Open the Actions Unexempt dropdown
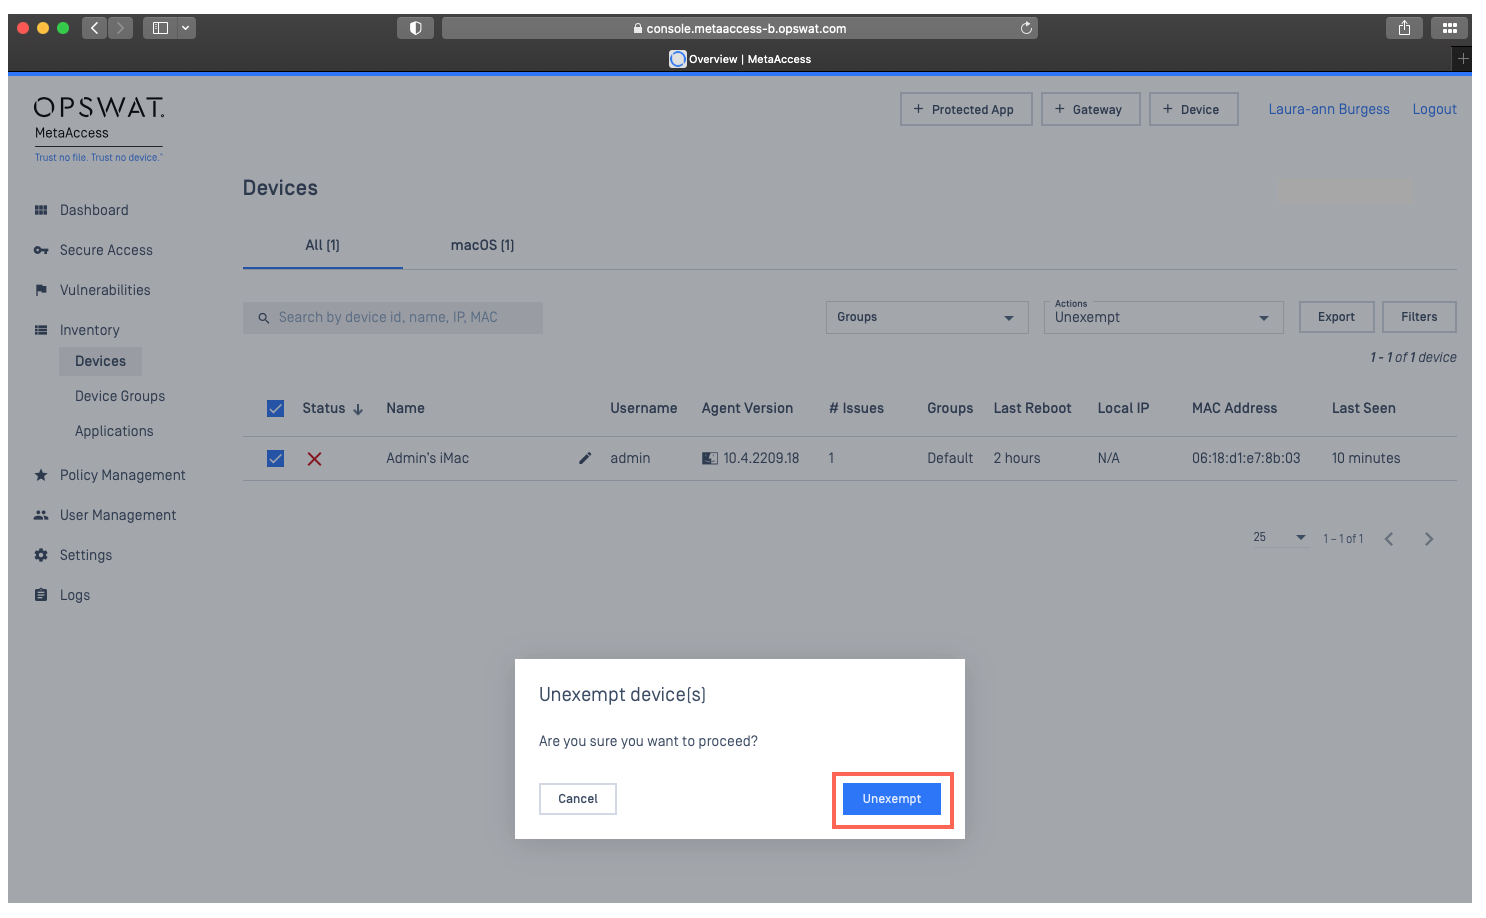The width and height of the screenshot is (1486, 918). [x=1163, y=317]
